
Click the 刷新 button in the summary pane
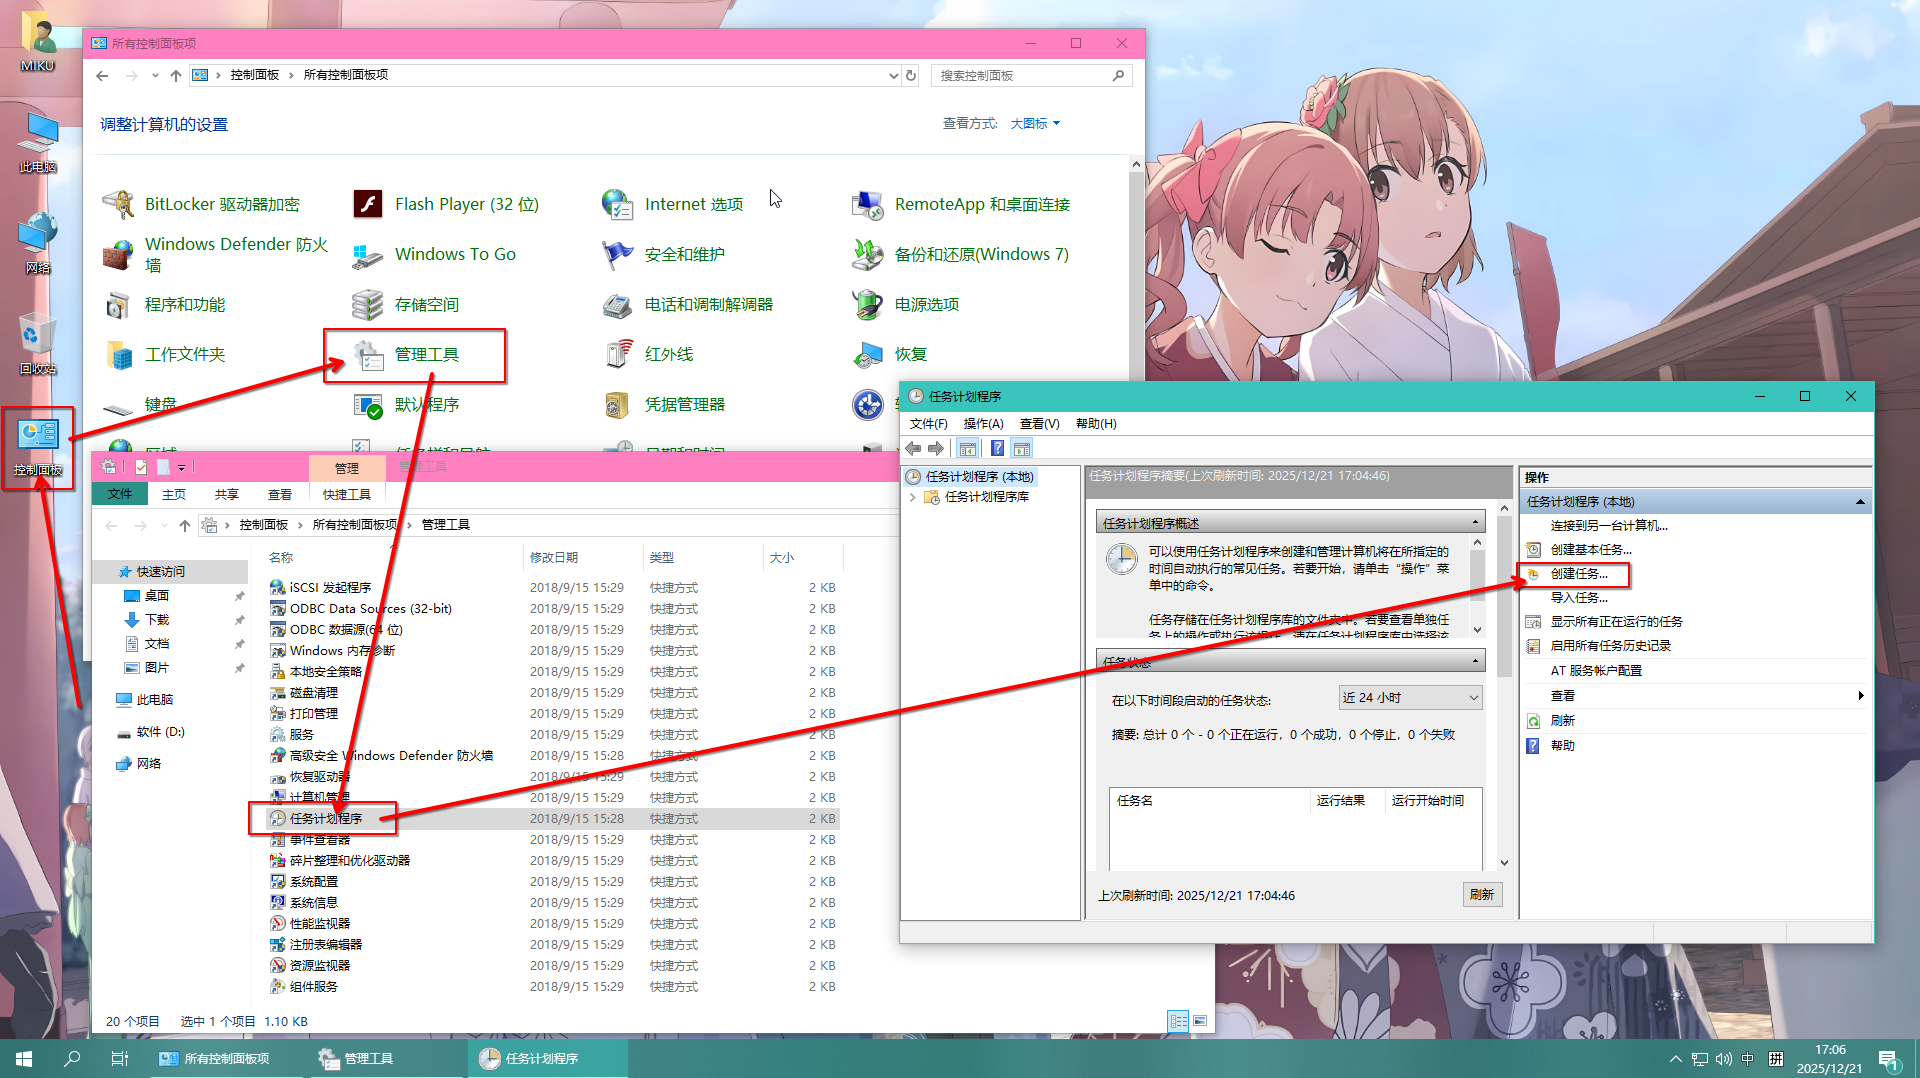[x=1482, y=894]
